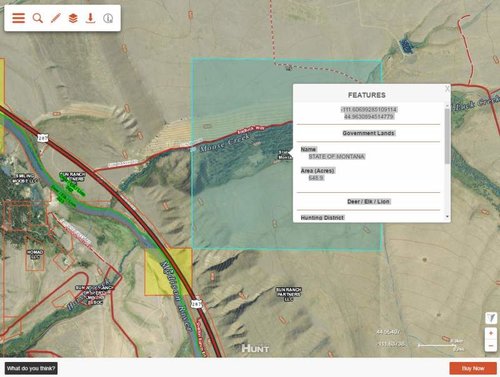Click the STATE OF MONTANA name value

[x=336, y=156]
